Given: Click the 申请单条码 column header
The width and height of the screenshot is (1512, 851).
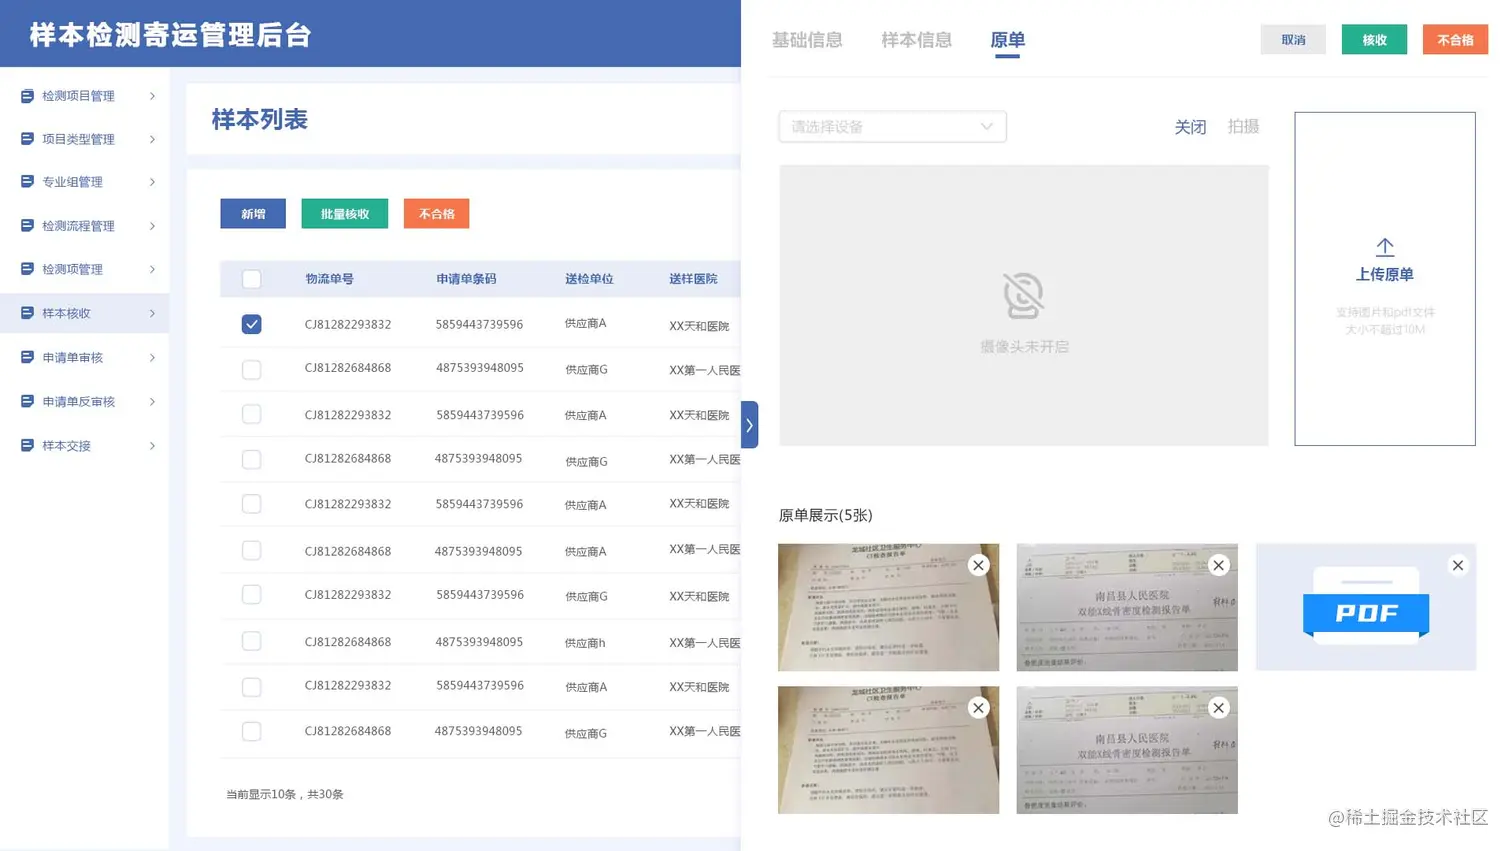Looking at the screenshot, I should click(x=466, y=279).
